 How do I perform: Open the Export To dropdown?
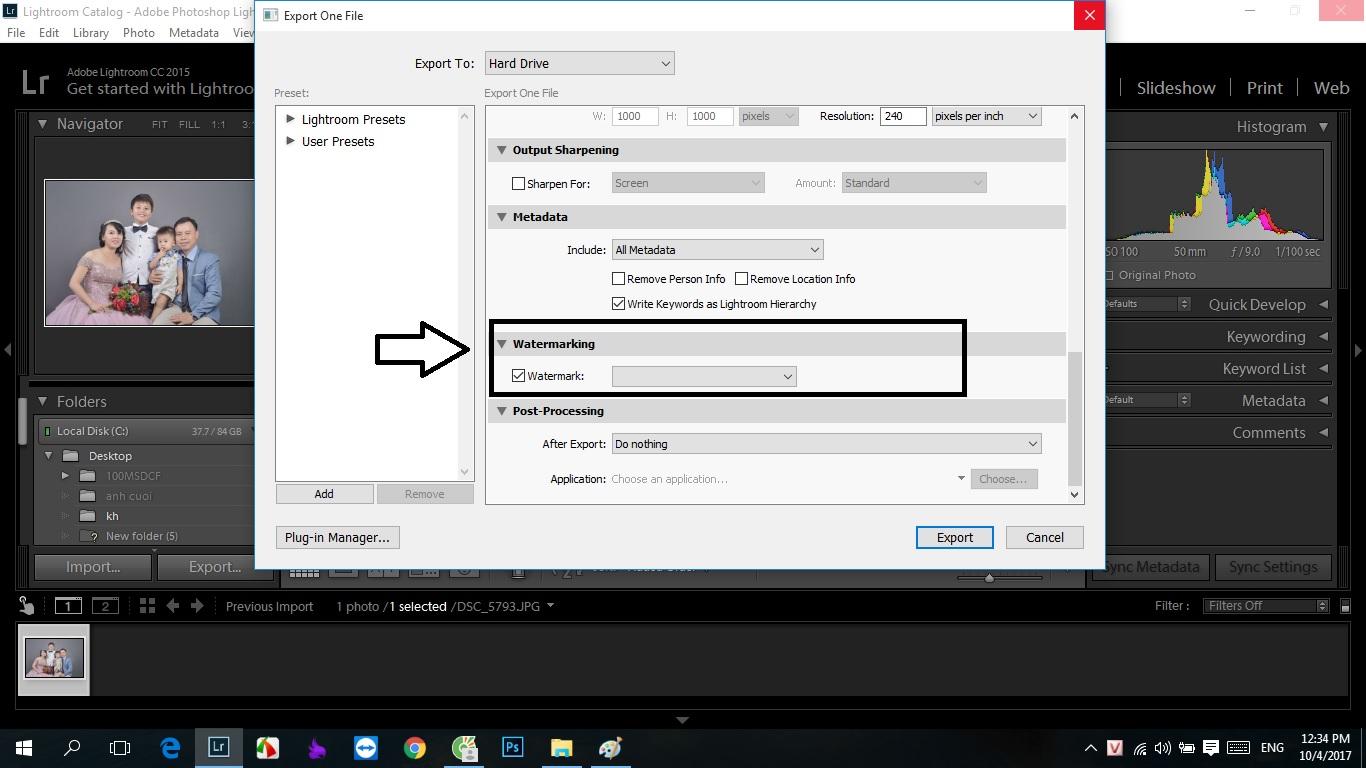coord(579,63)
